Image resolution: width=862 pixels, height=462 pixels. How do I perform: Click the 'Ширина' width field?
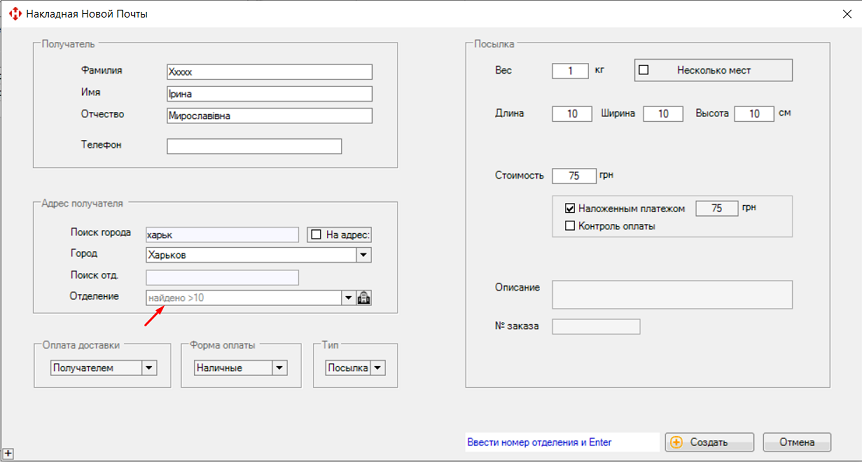[663, 114]
